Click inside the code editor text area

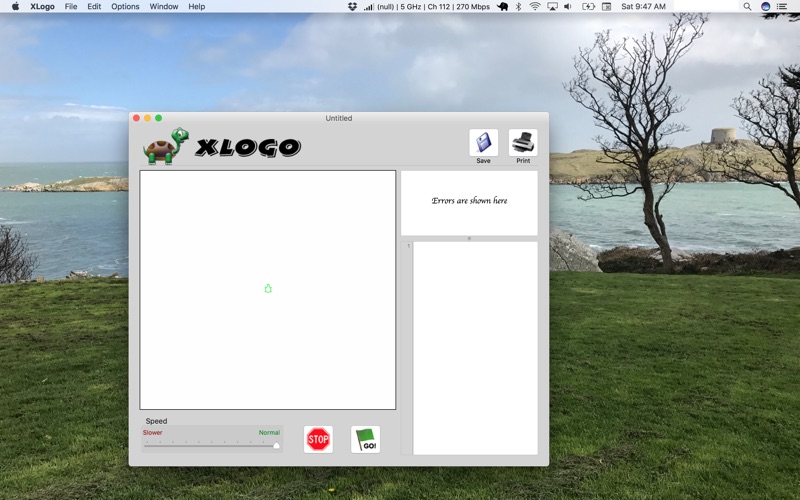[475, 348]
